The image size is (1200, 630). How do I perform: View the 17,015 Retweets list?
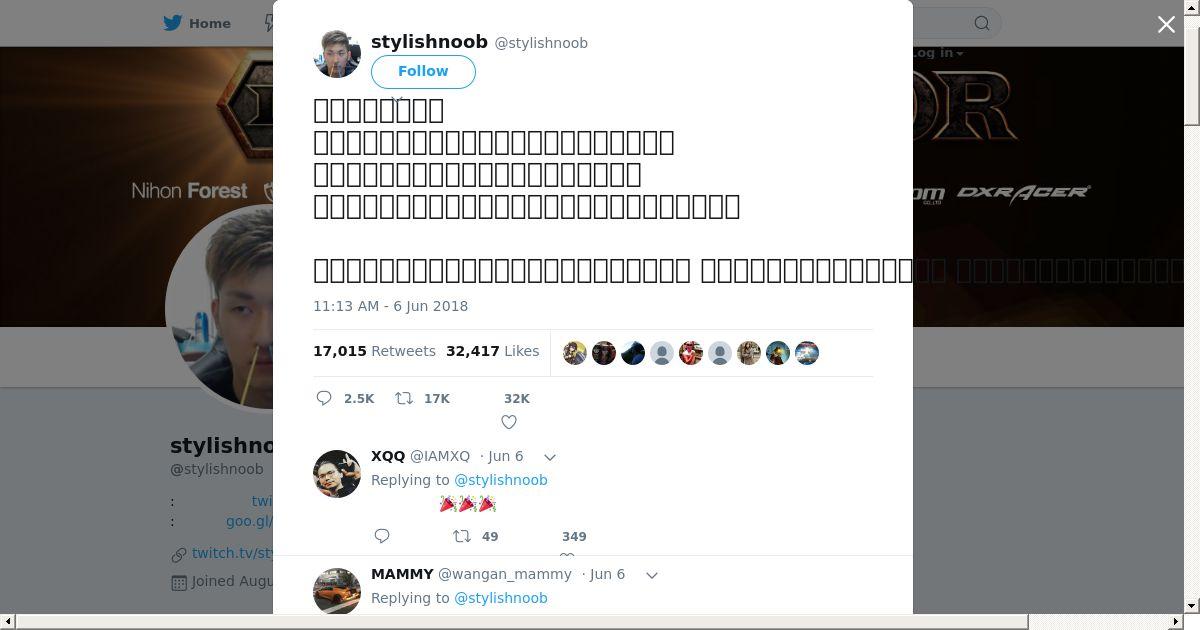374,351
